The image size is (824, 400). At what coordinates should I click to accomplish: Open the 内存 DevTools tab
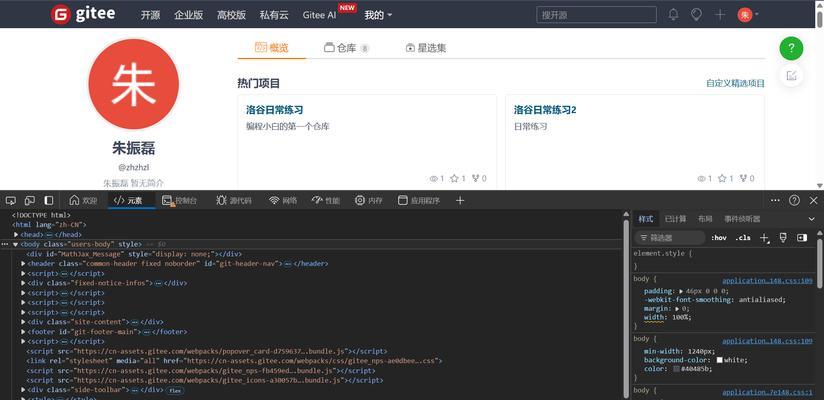point(368,200)
